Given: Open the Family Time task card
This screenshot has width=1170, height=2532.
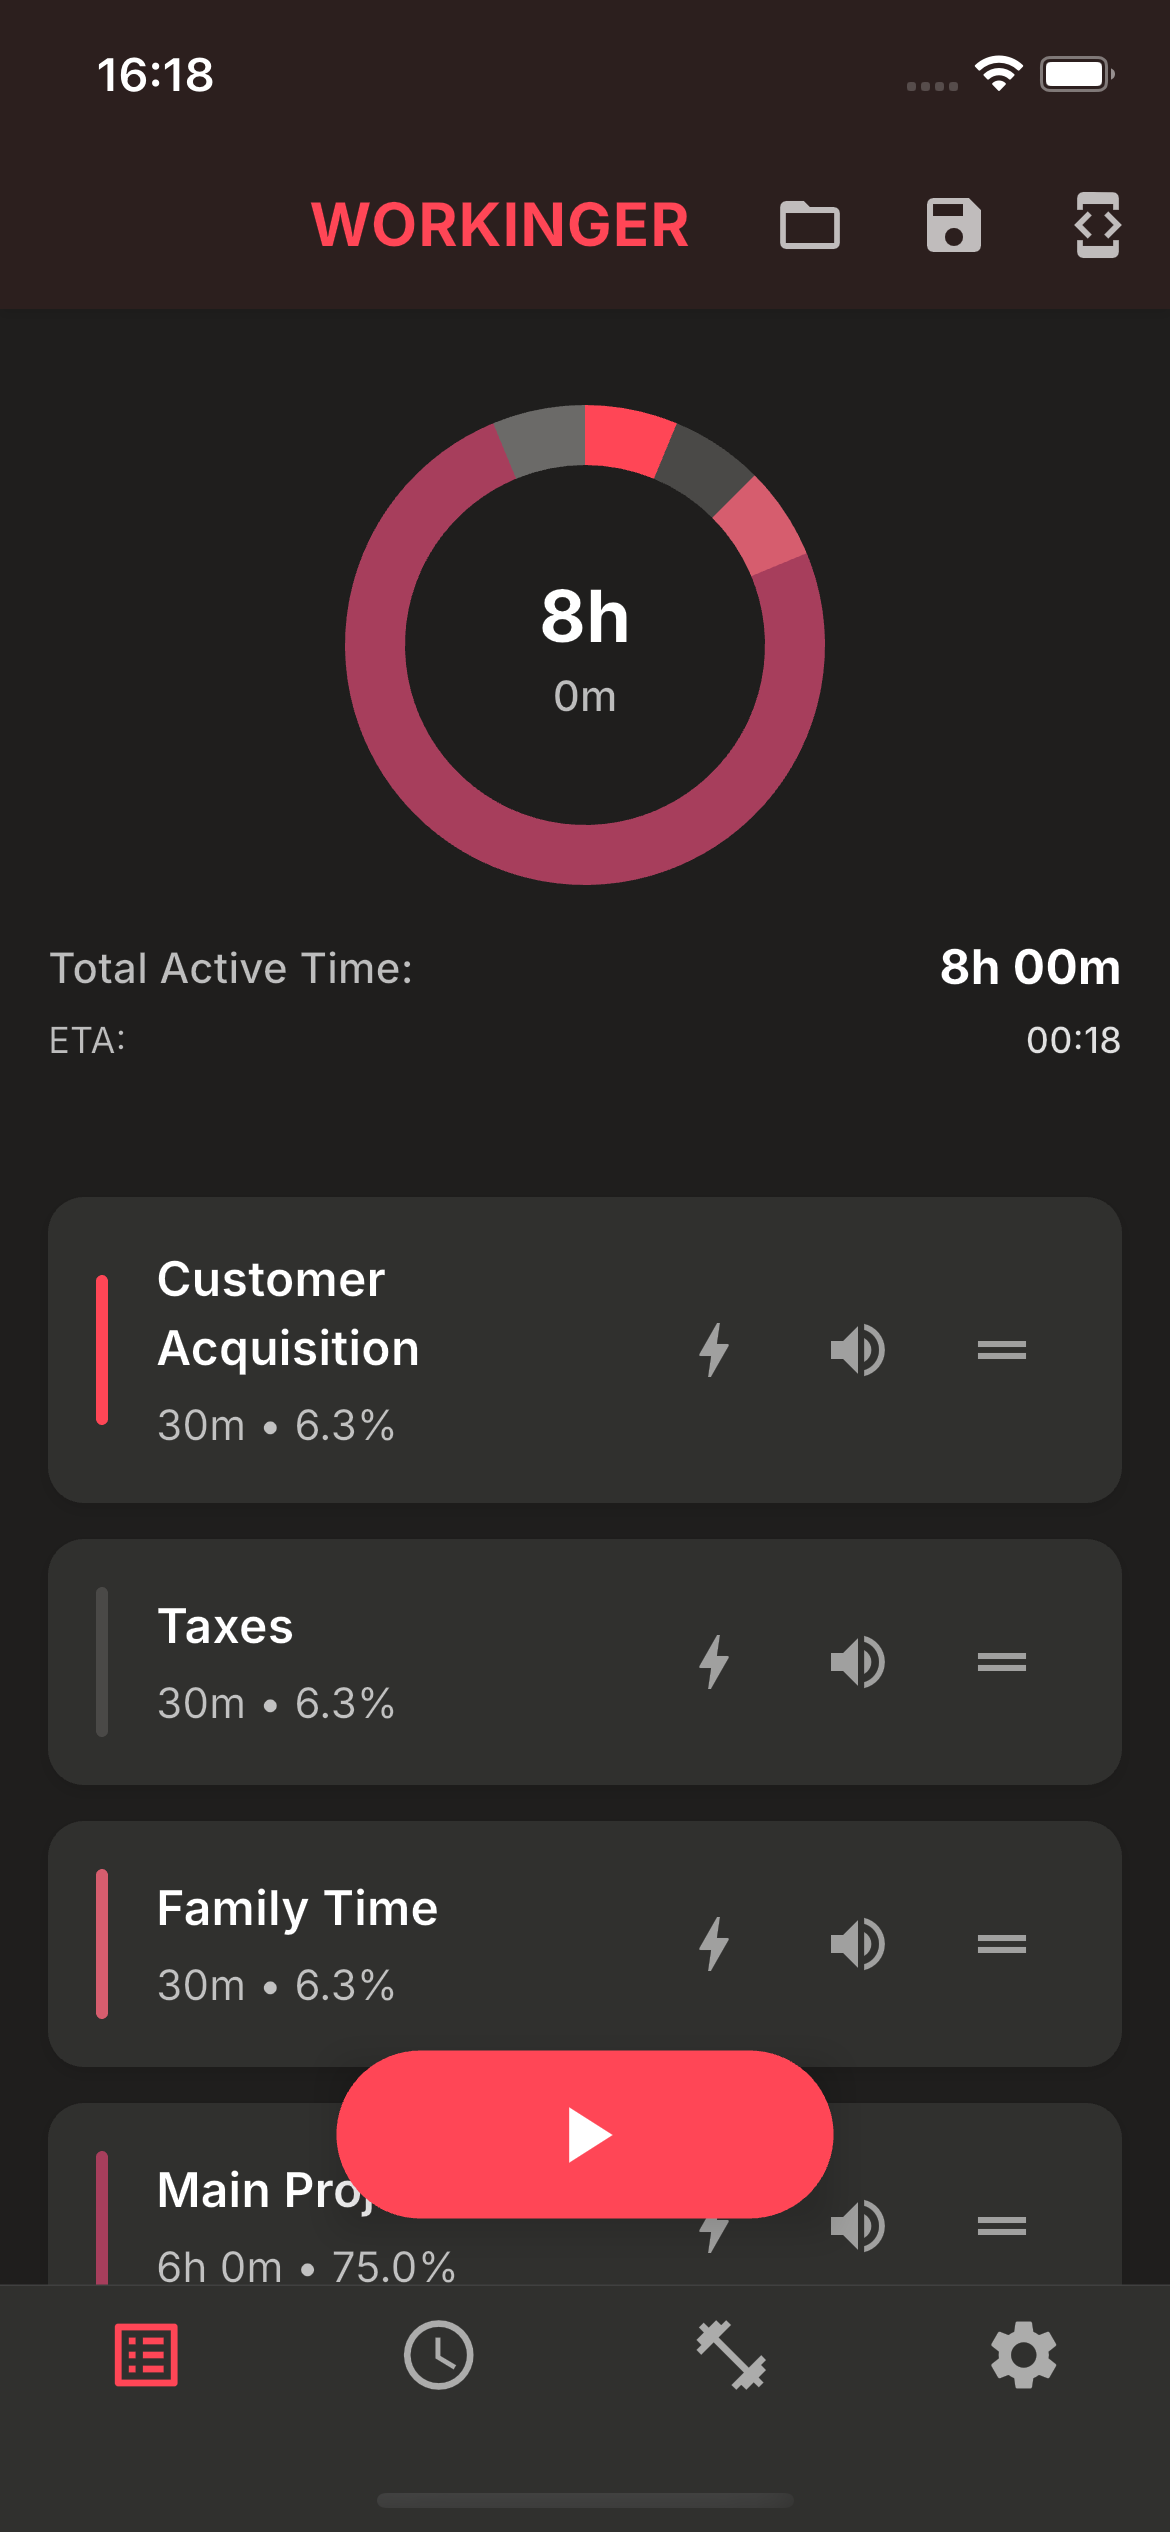Looking at the screenshot, I should pos(585,1944).
